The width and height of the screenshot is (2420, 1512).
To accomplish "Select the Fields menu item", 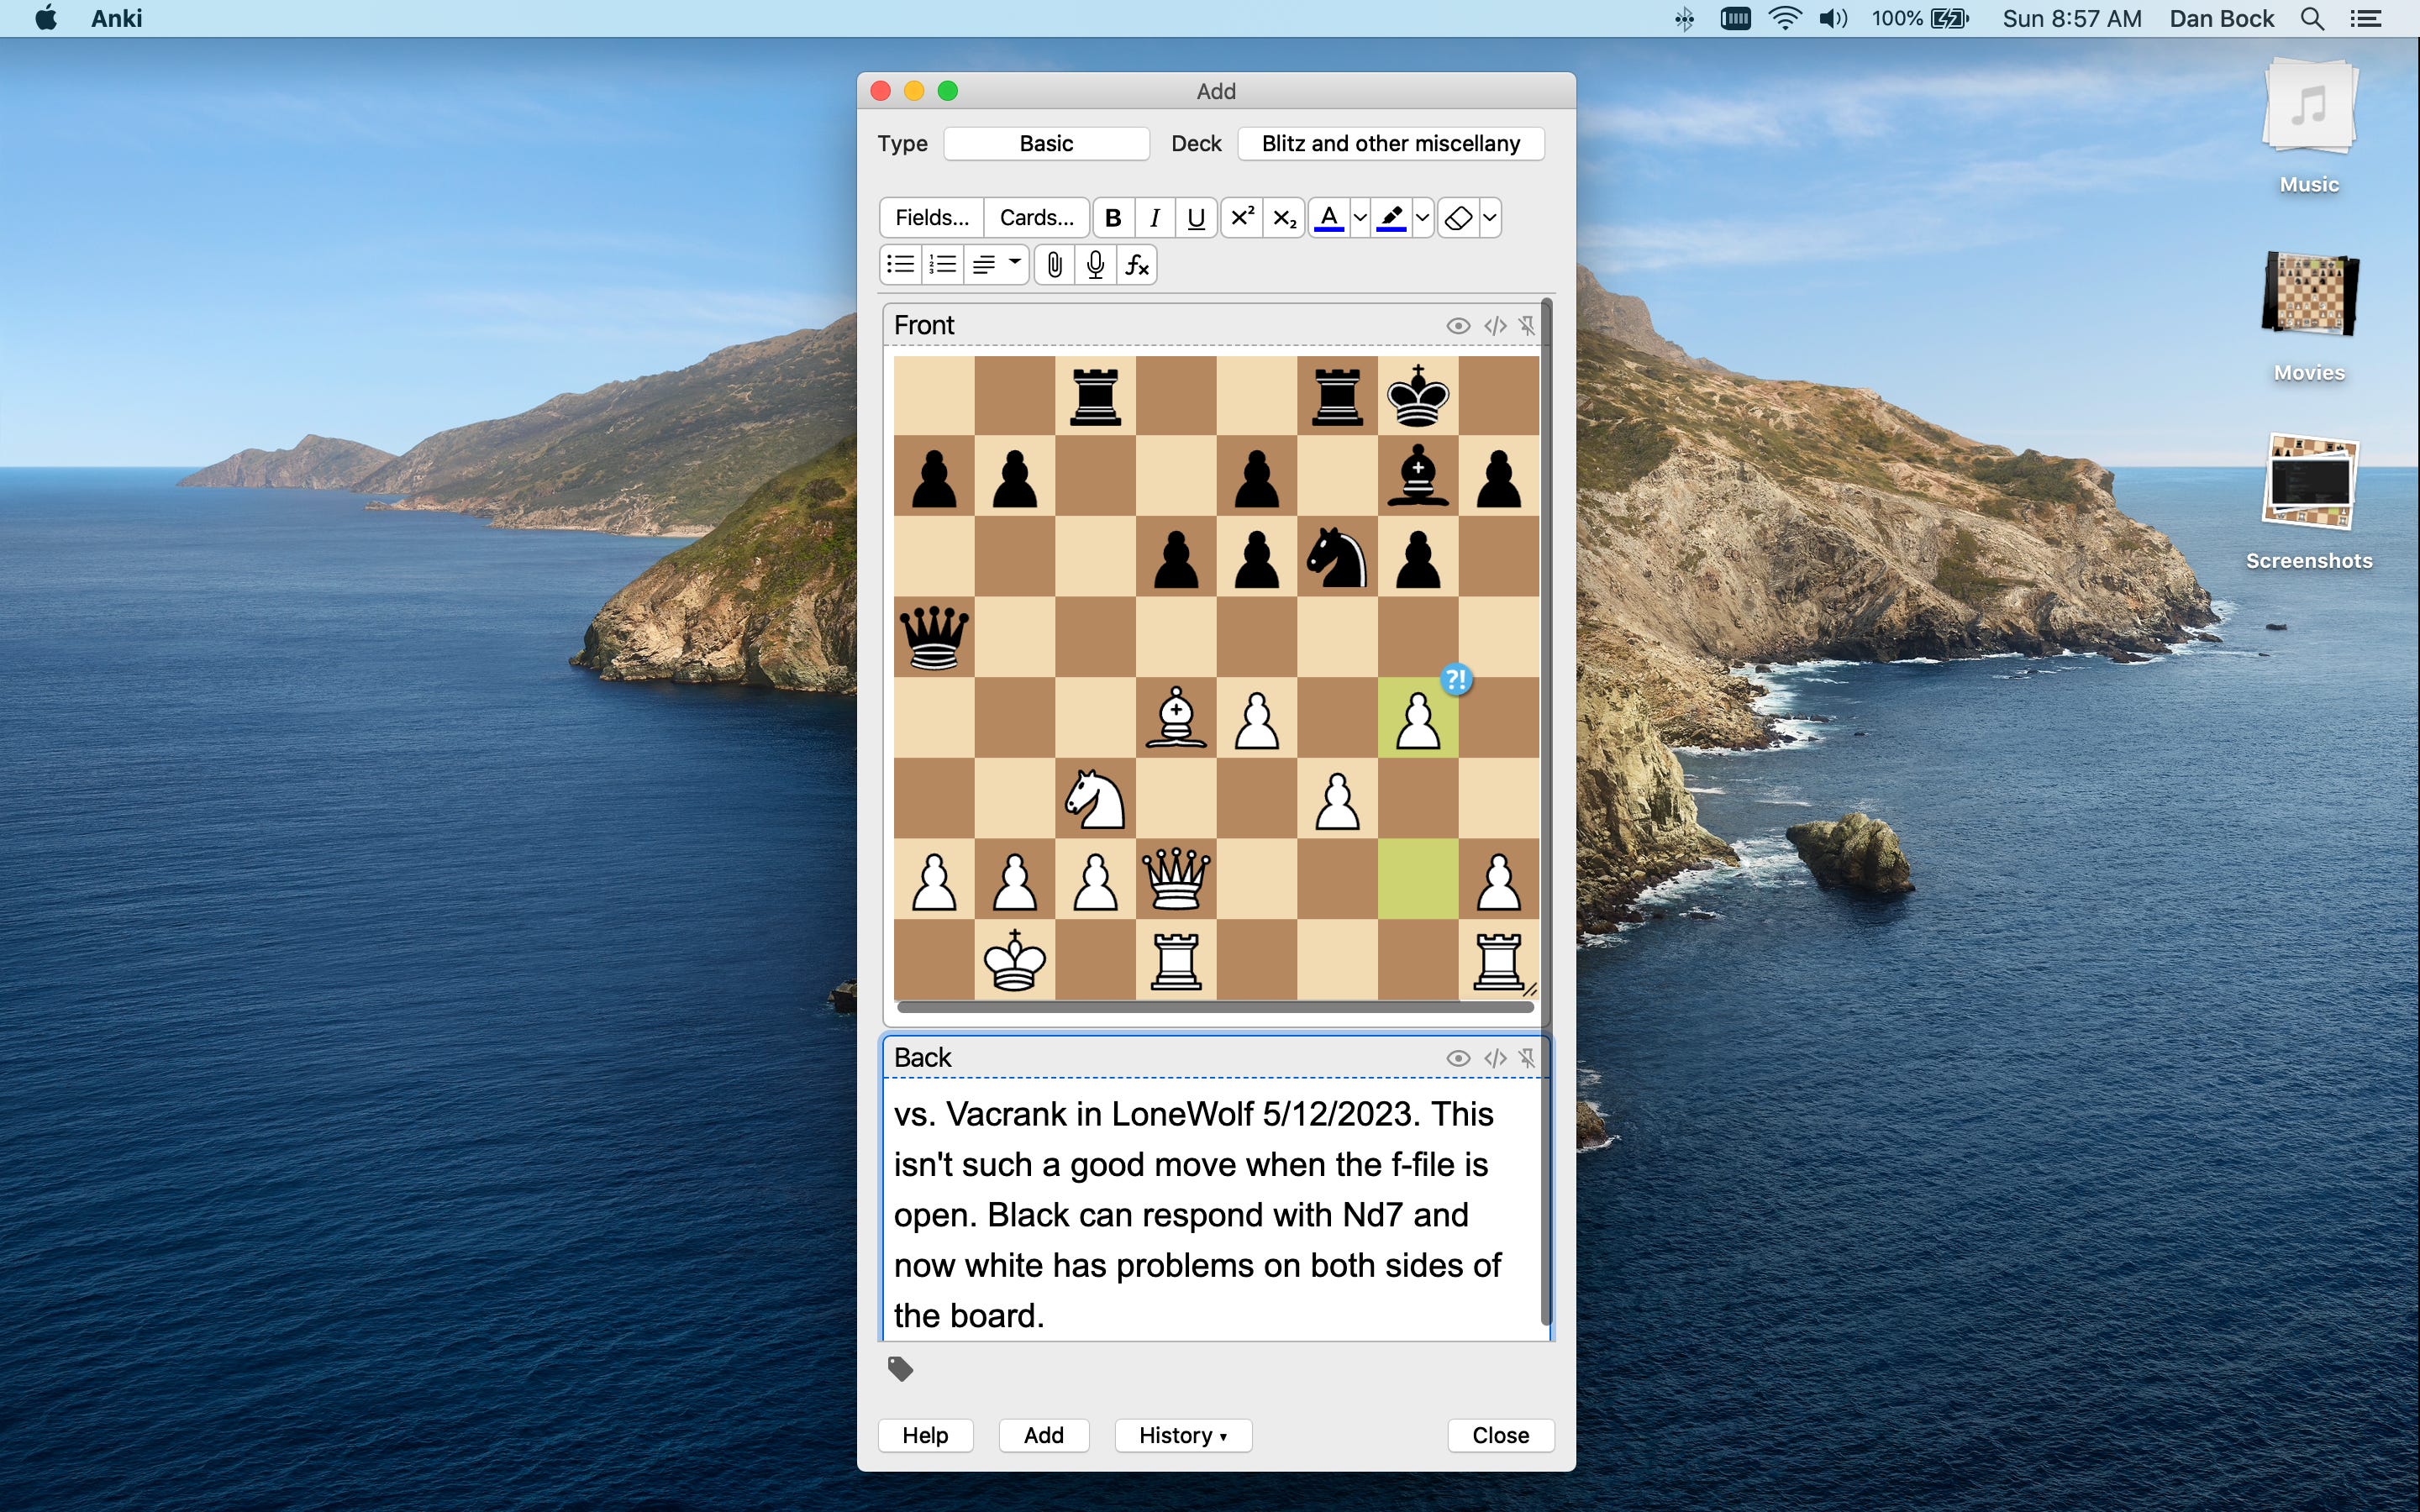I will pyautogui.click(x=932, y=216).
